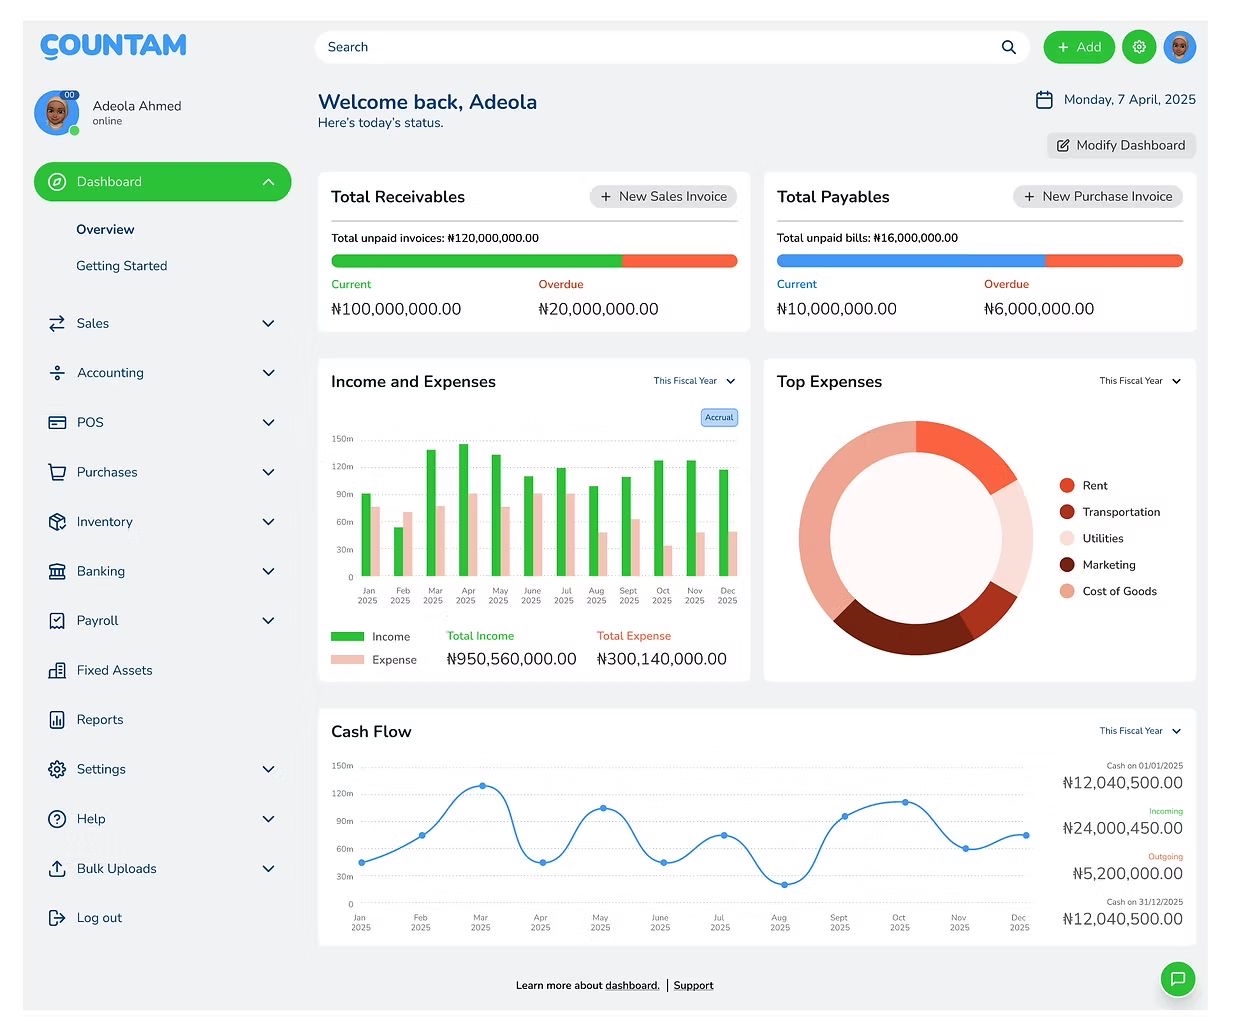Click the Rent legend color dot
Image resolution: width=1234 pixels, height=1024 pixels.
pos(1067,485)
